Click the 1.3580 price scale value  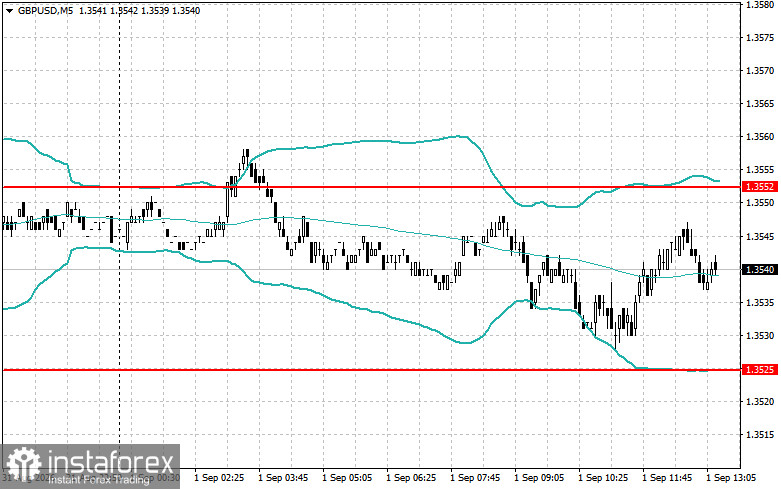point(760,5)
